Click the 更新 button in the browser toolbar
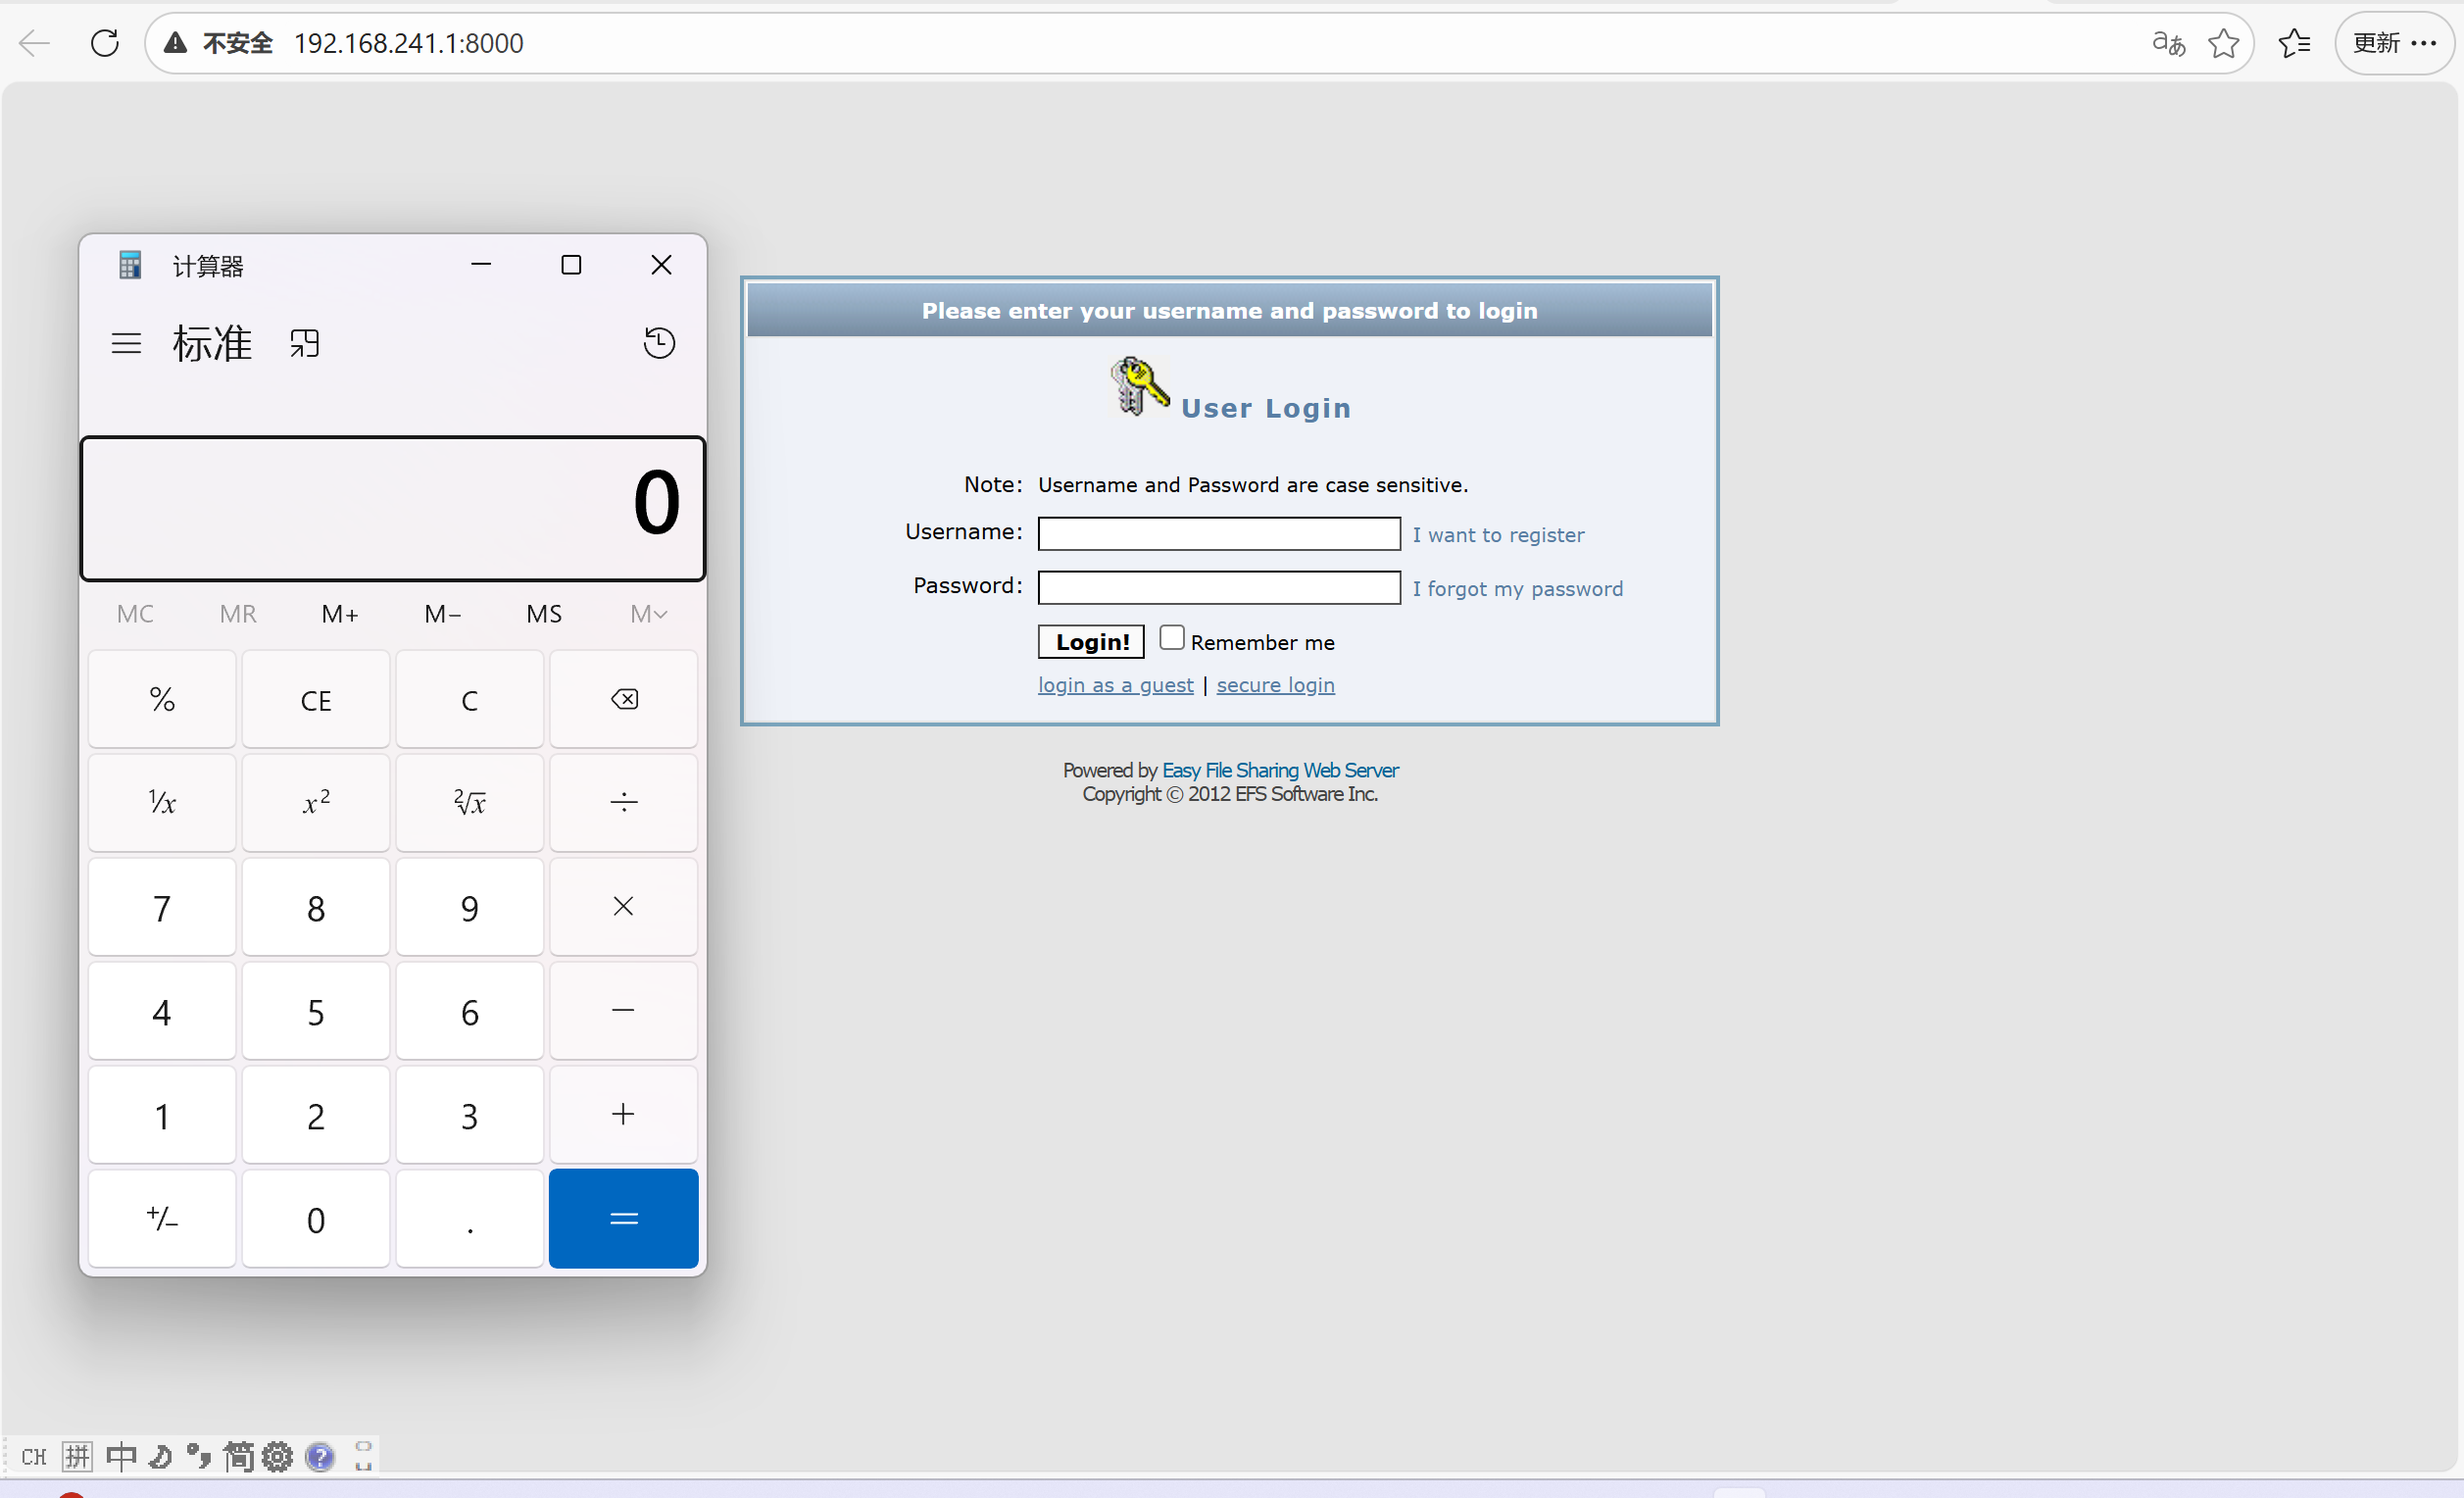2464x1498 pixels. pos(2377,43)
